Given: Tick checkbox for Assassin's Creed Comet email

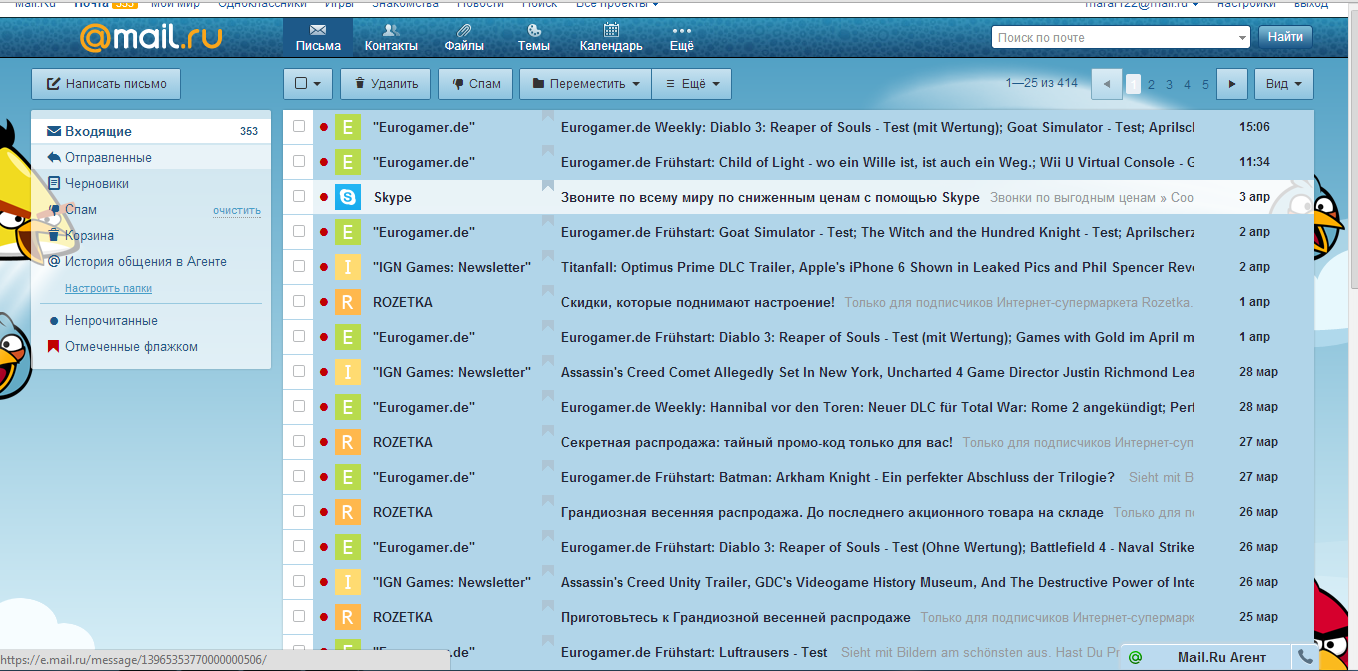Looking at the screenshot, I should click(x=299, y=371).
